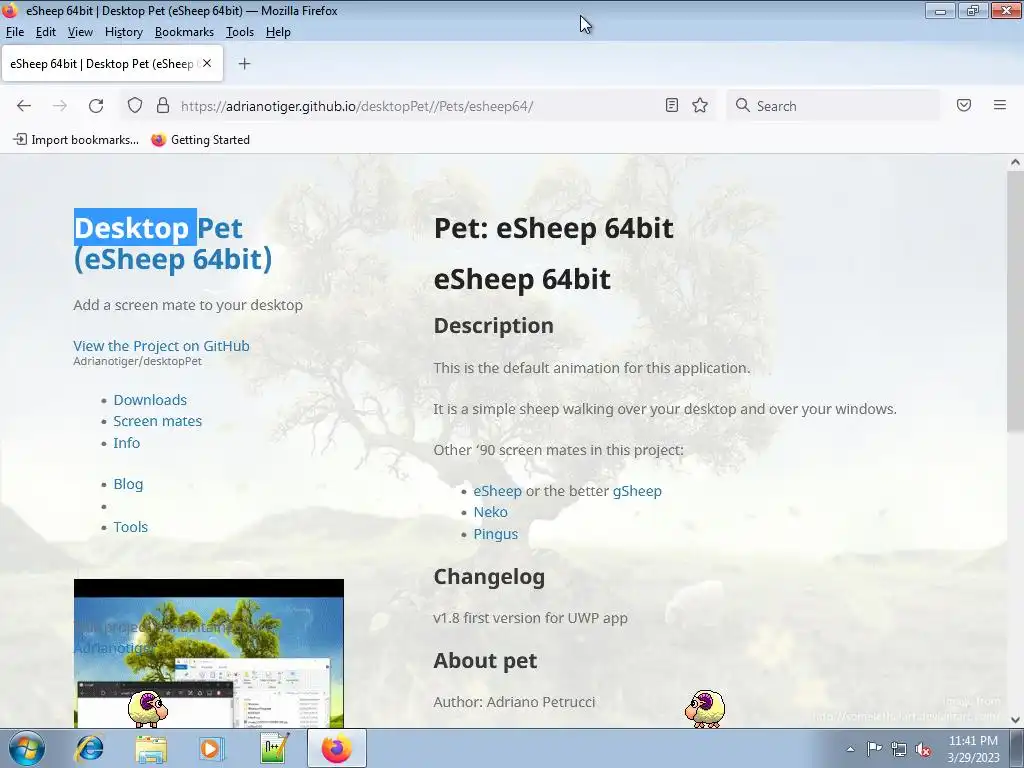This screenshot has height=768, width=1024.
Task: Click the Search box in toolbar
Action: click(833, 106)
